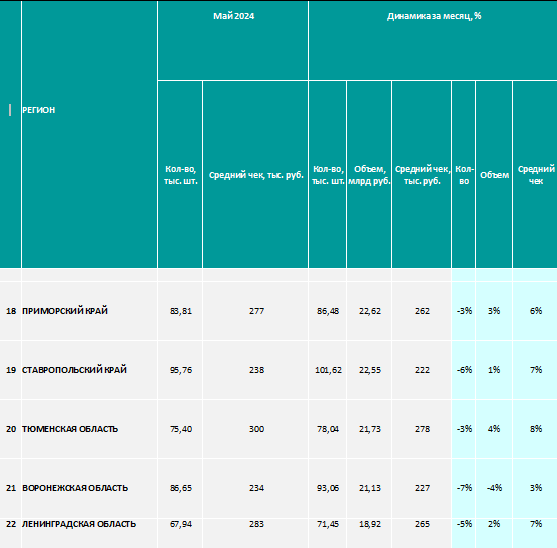This screenshot has height=548, width=557.
Task: Select the -7% quantity change cell
Action: [x=464, y=488]
